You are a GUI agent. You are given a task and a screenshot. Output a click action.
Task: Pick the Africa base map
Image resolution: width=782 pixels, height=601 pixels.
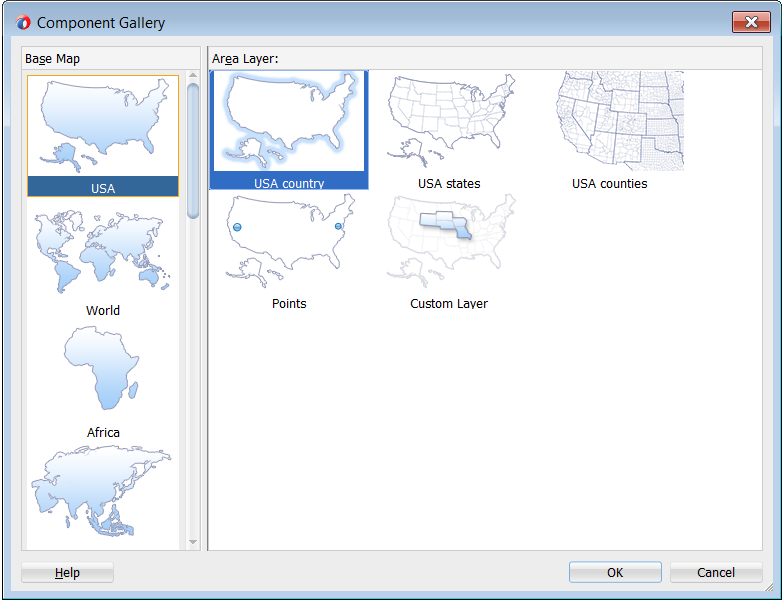pyautogui.click(x=103, y=382)
